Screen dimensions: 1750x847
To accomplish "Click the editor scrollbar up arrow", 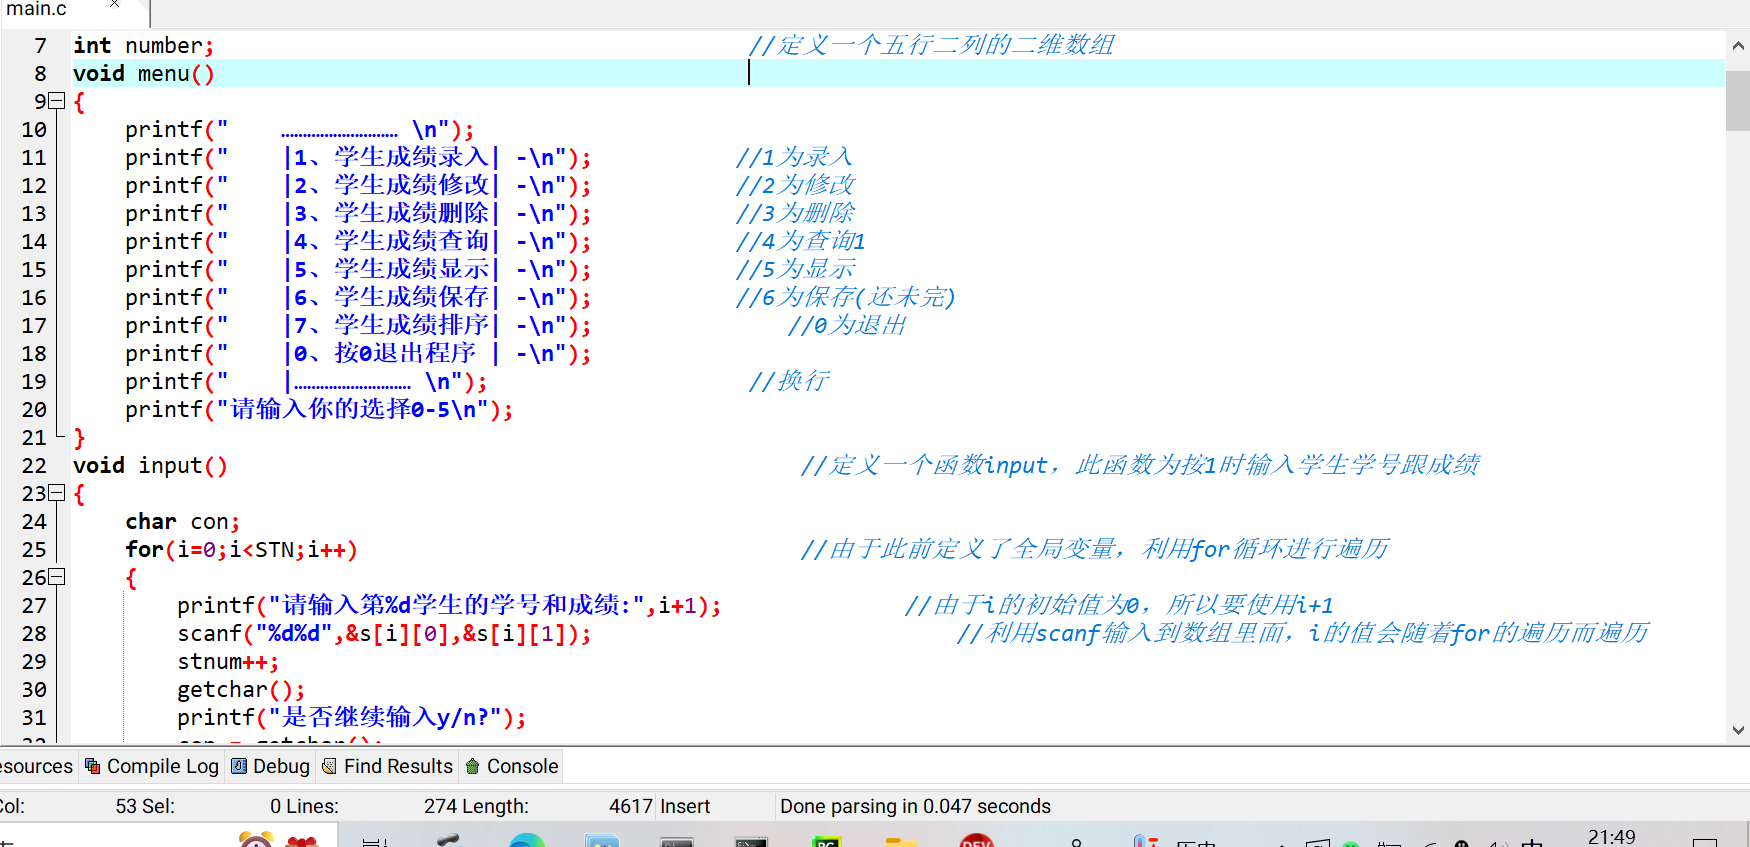I will [1738, 46].
